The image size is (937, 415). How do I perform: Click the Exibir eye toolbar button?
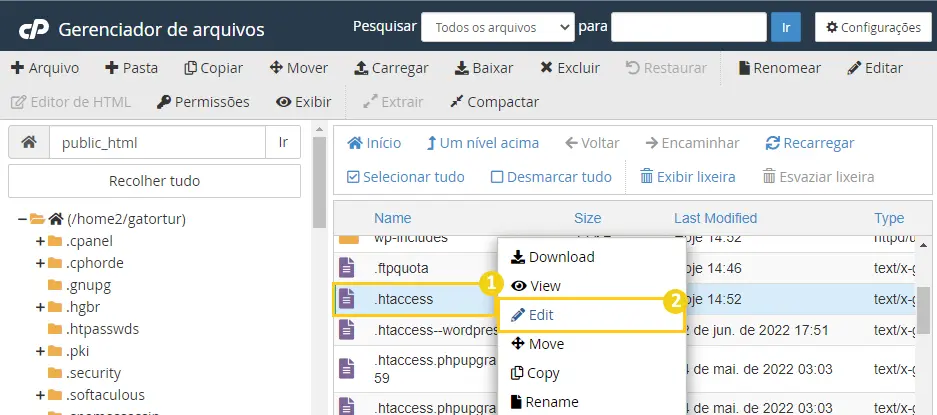click(x=304, y=102)
